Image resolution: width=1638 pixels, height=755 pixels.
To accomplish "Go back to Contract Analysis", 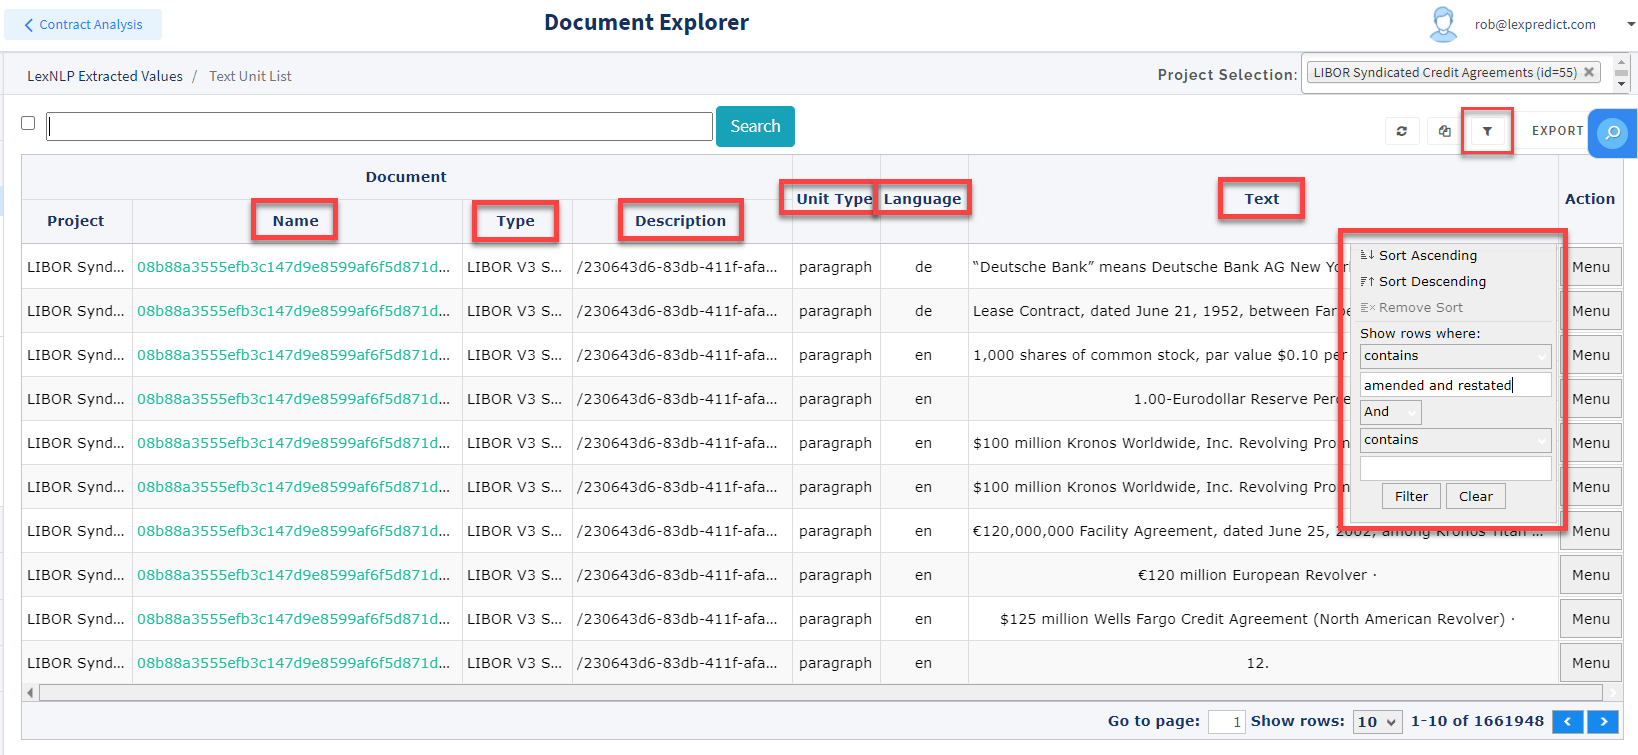I will click(x=83, y=24).
